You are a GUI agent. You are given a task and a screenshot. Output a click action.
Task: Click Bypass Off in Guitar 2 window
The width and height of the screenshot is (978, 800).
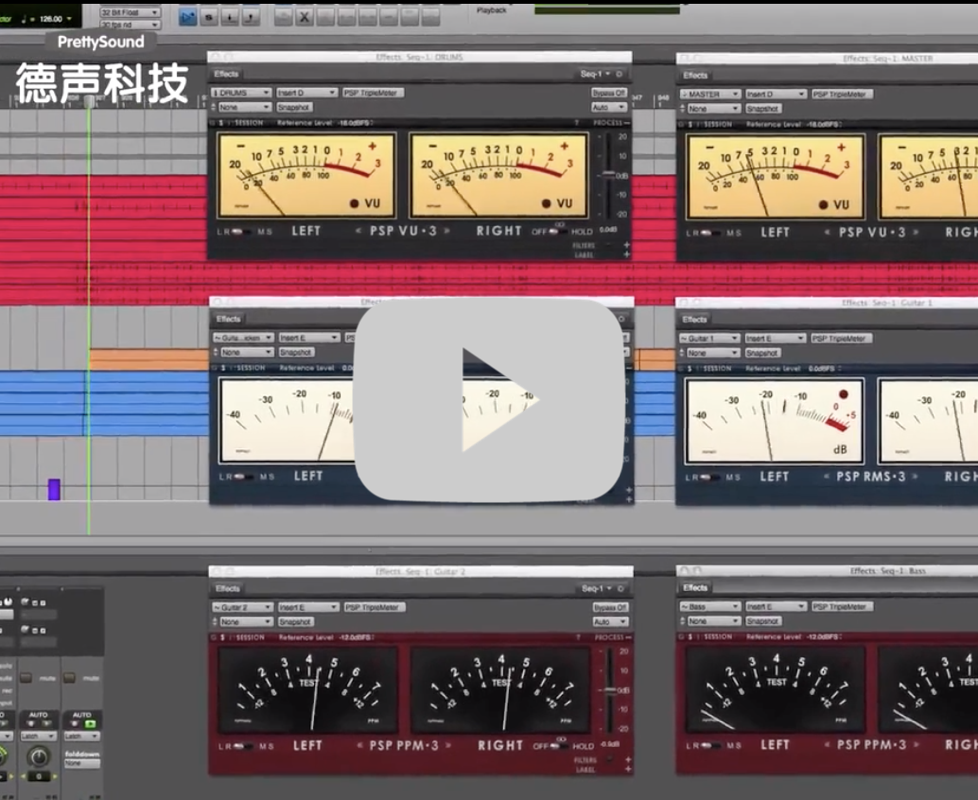(610, 607)
